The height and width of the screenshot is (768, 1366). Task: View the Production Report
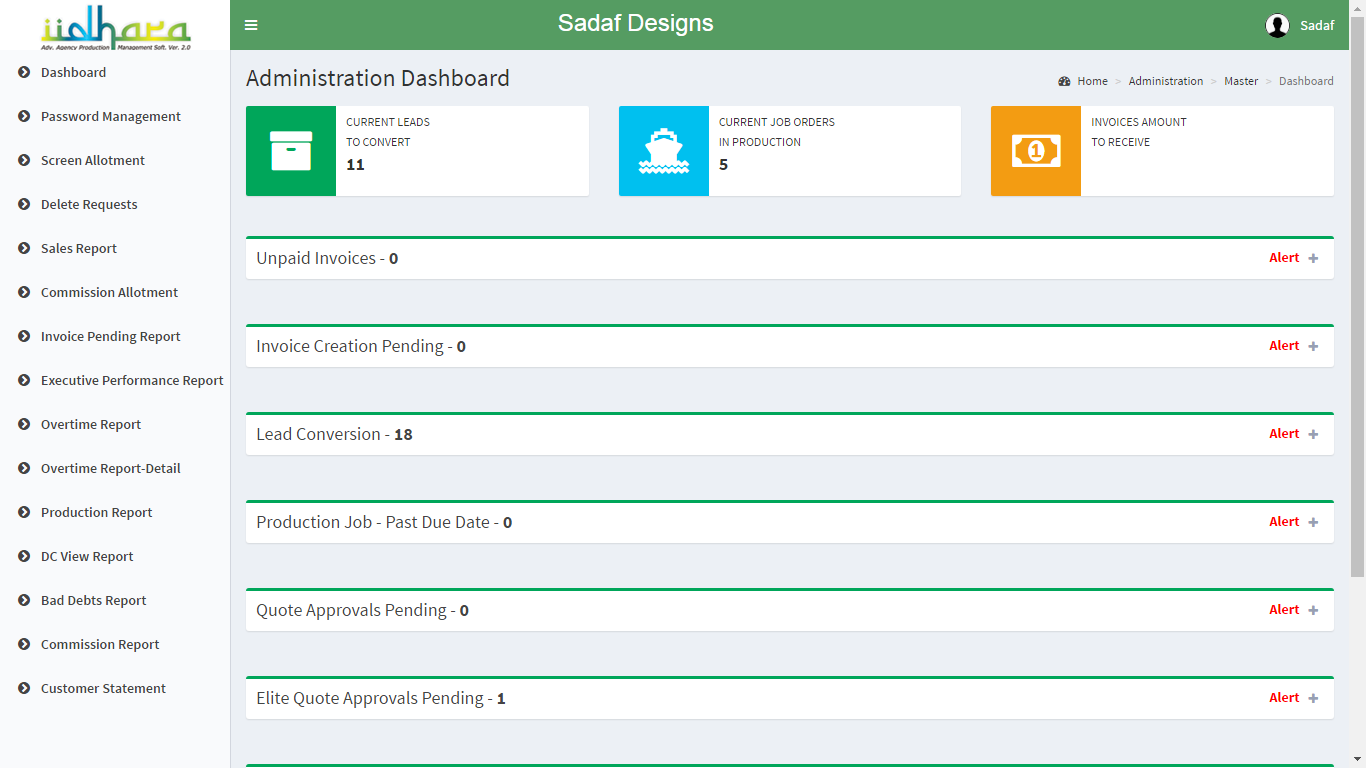[97, 512]
